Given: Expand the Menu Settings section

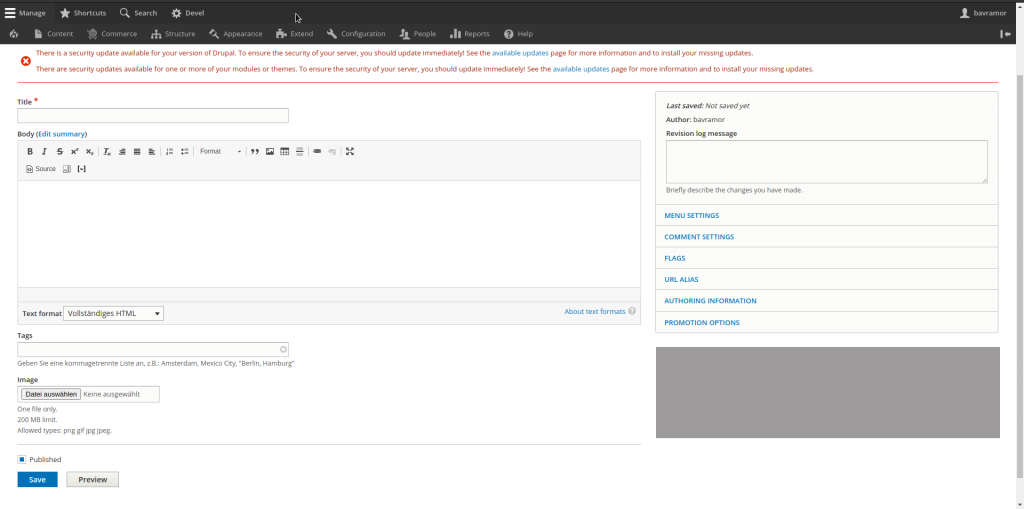Looking at the screenshot, I should [692, 215].
